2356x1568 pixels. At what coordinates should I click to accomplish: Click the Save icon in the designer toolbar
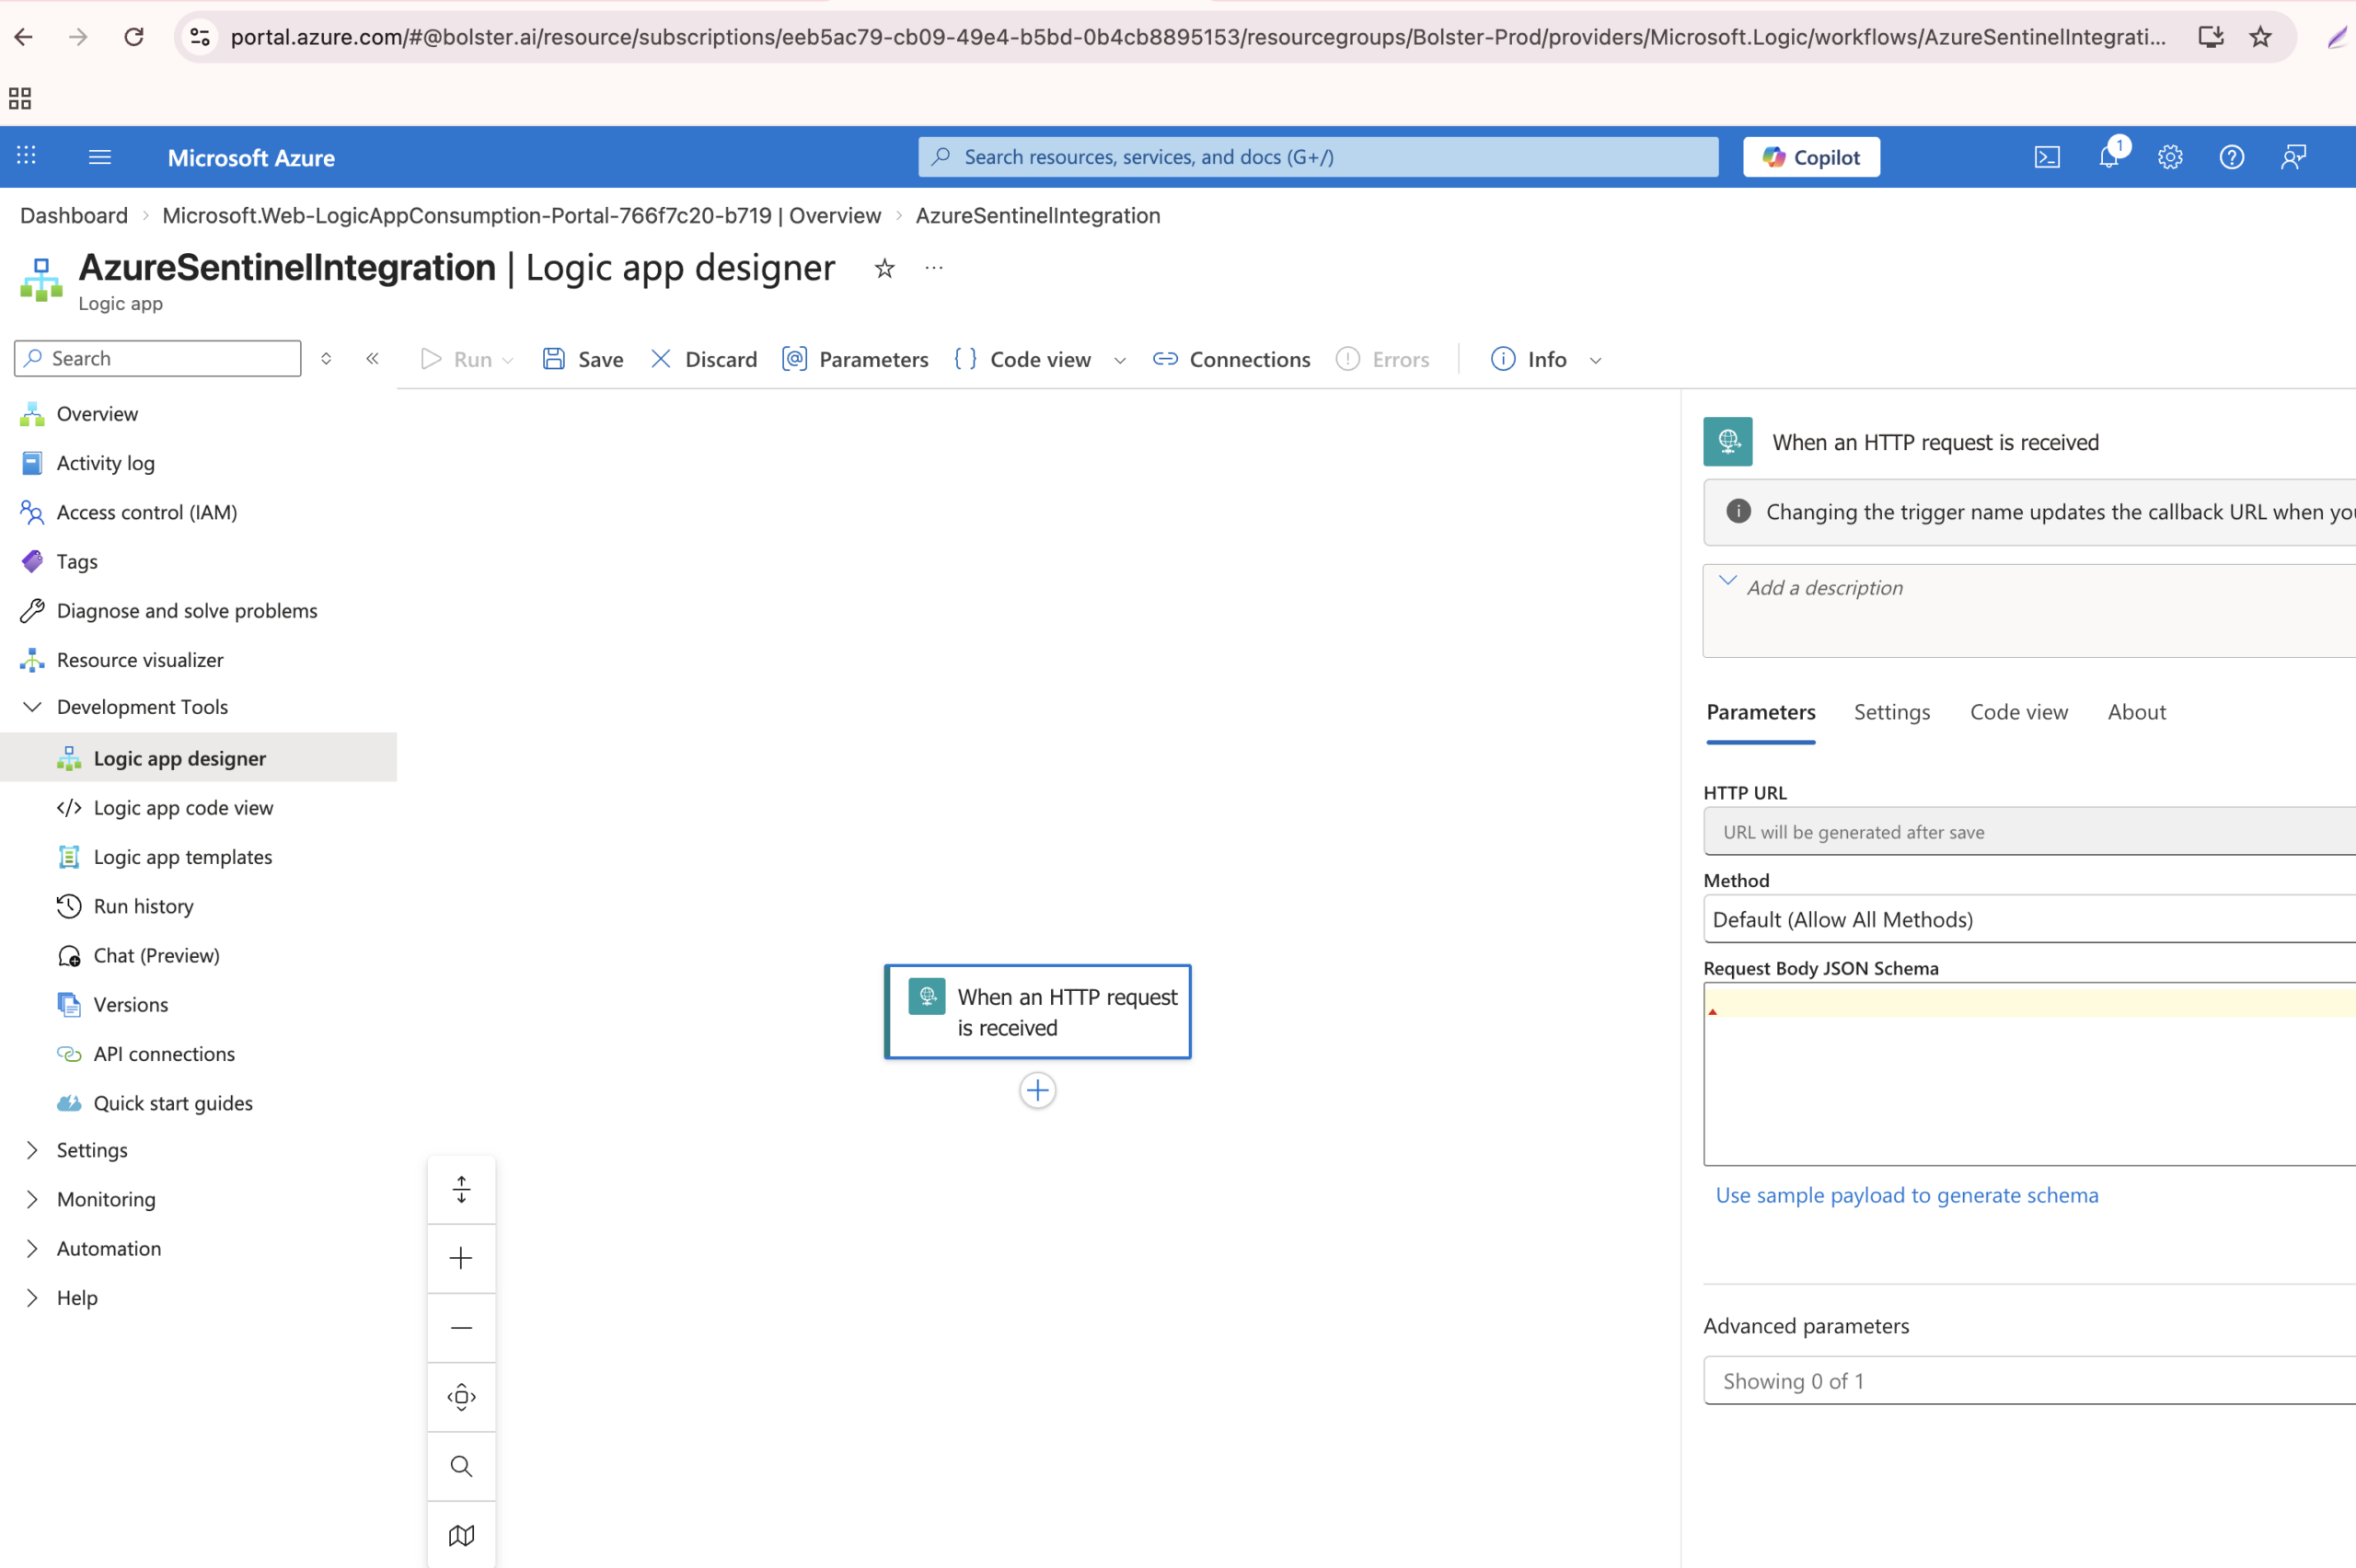click(x=554, y=359)
